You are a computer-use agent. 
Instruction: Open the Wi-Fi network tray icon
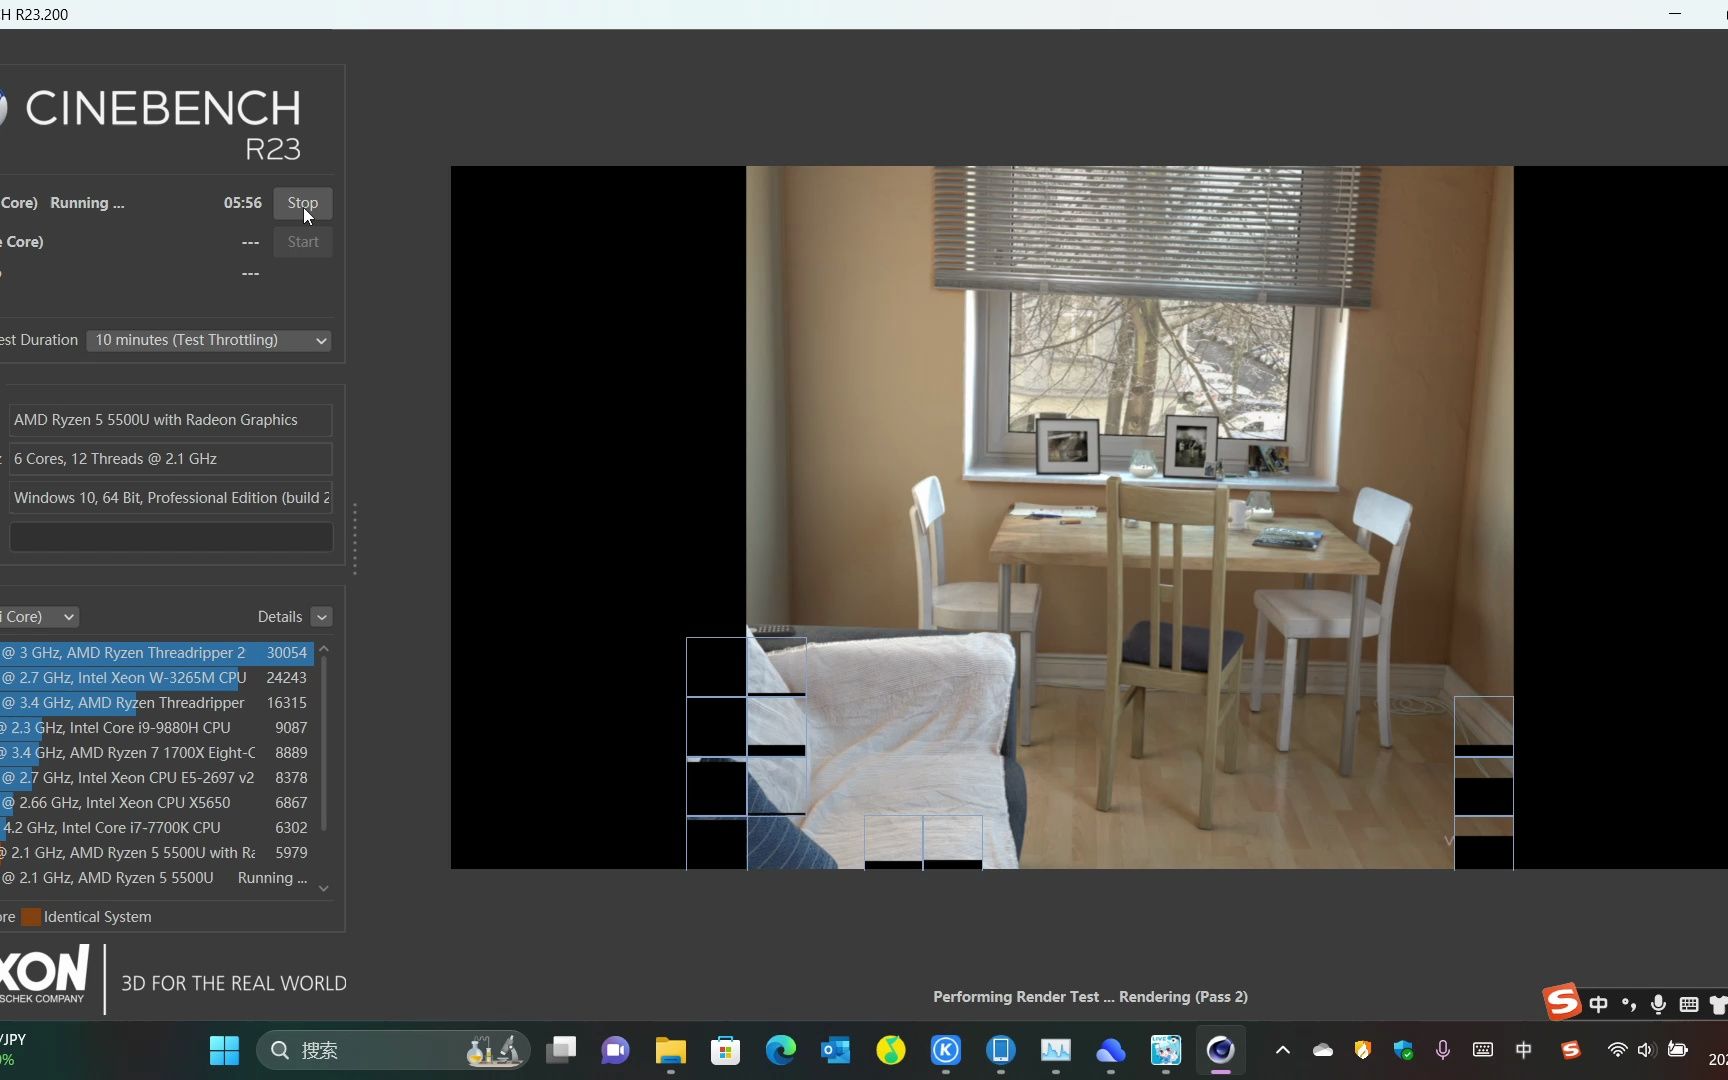pyautogui.click(x=1617, y=1050)
